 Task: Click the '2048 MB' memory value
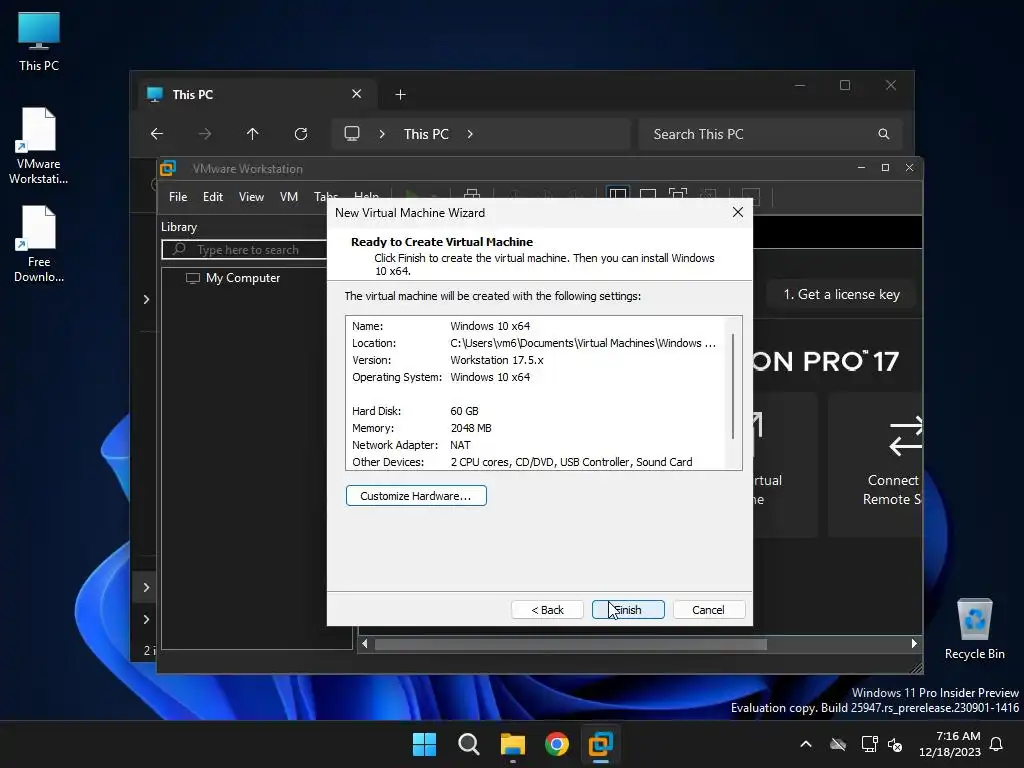(x=471, y=428)
